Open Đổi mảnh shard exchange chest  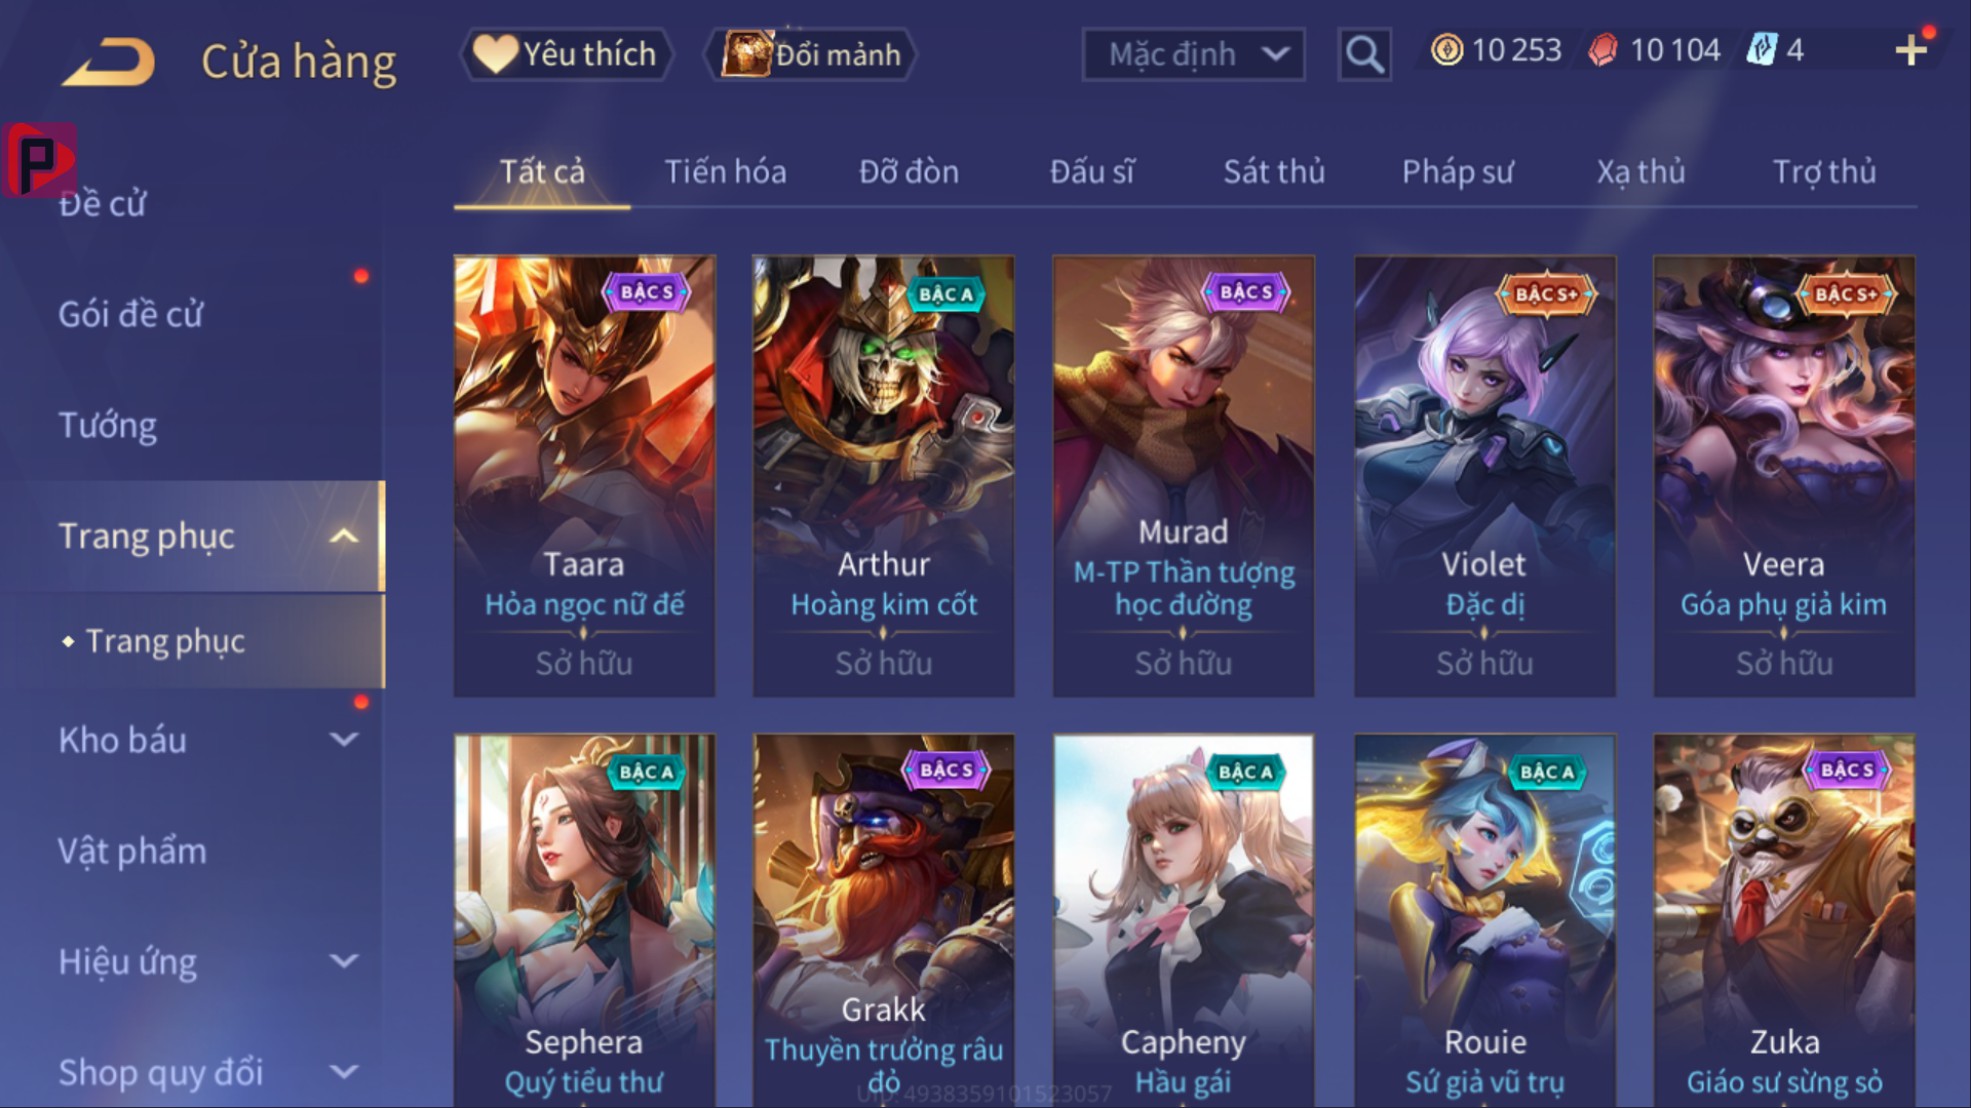click(811, 54)
